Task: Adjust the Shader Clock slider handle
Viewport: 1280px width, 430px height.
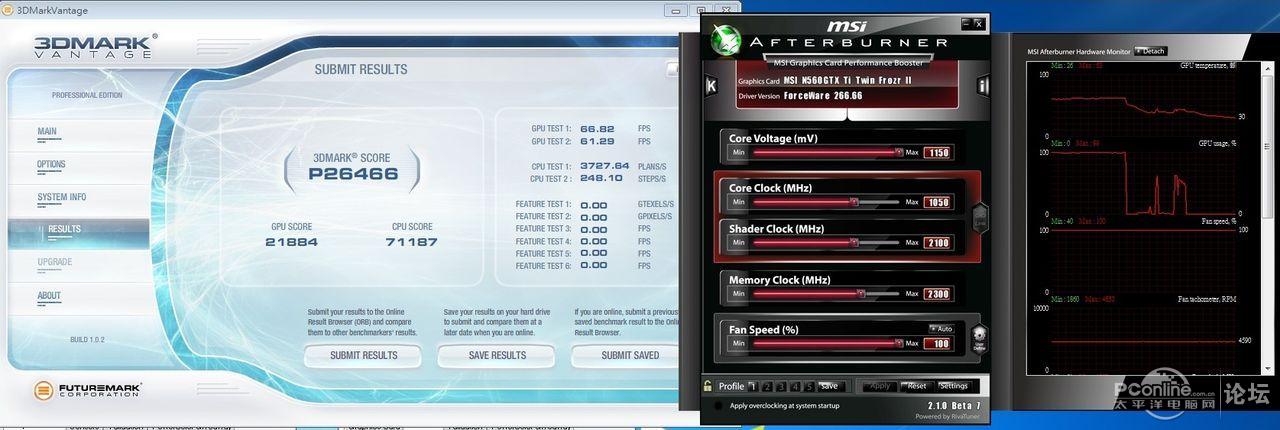Action: [x=853, y=242]
